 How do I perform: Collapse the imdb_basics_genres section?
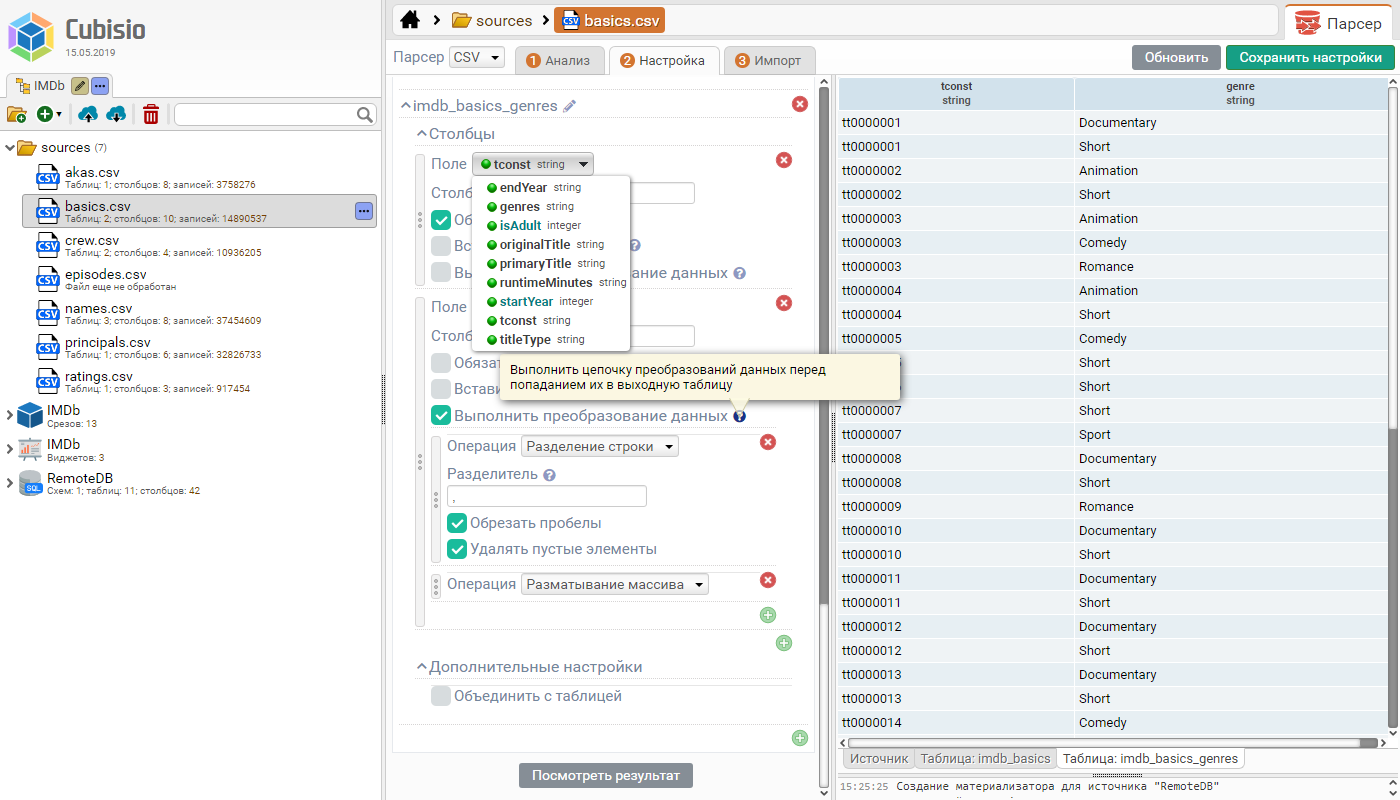[x=406, y=106]
